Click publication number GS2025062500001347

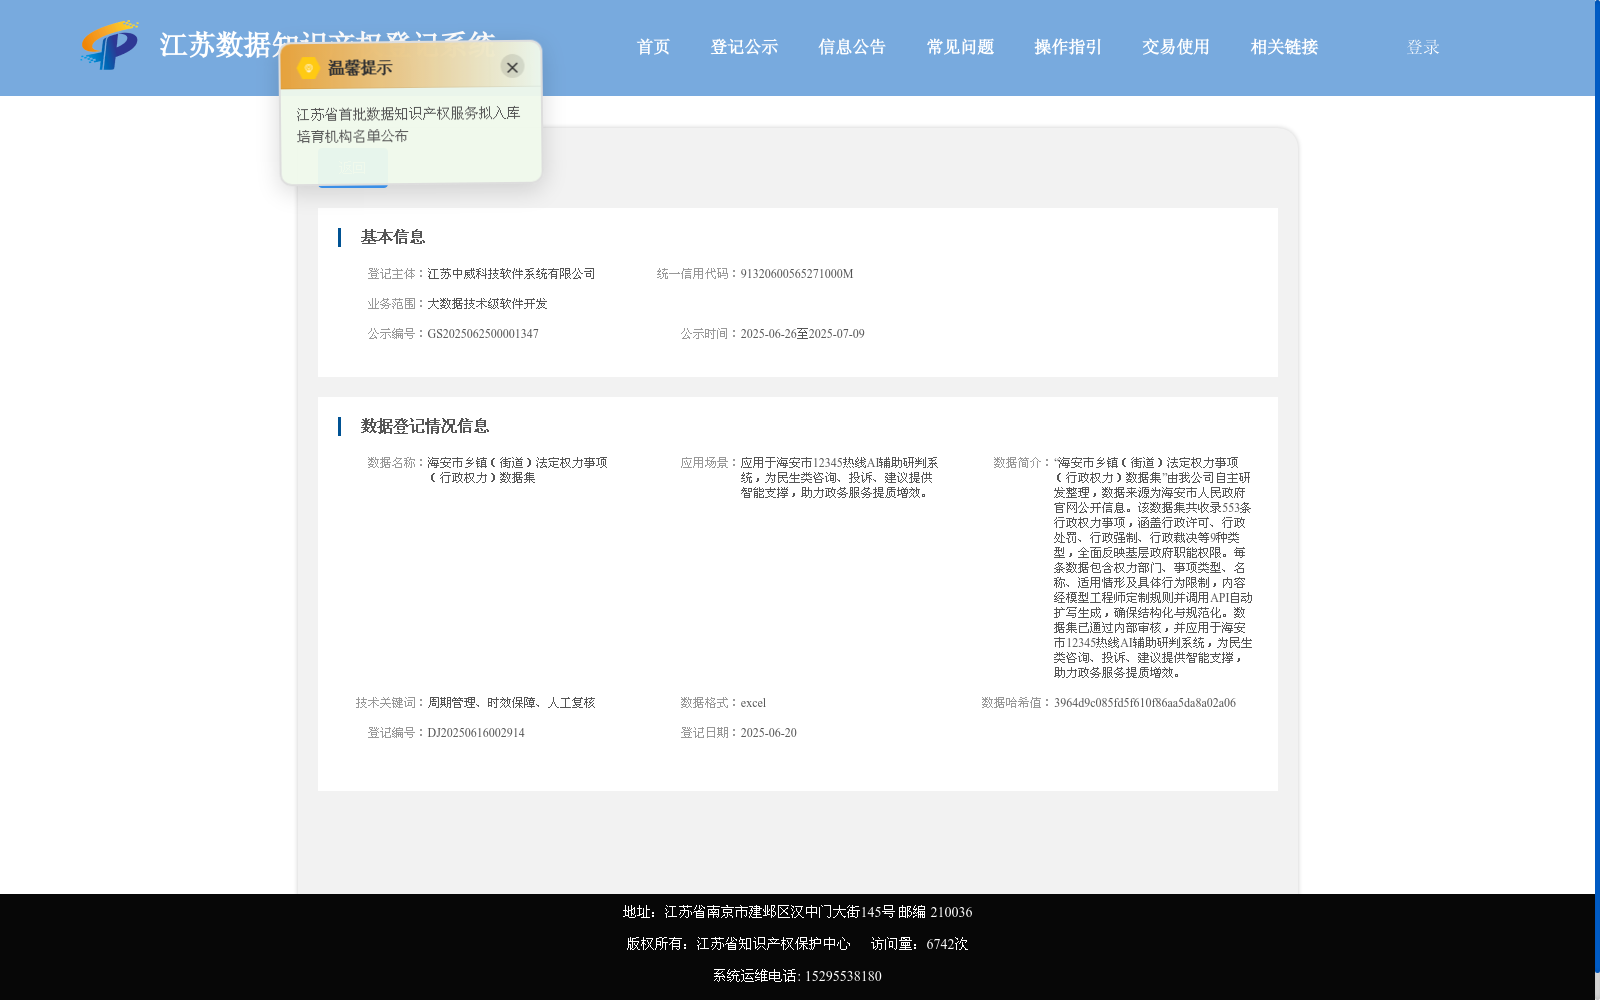click(483, 334)
